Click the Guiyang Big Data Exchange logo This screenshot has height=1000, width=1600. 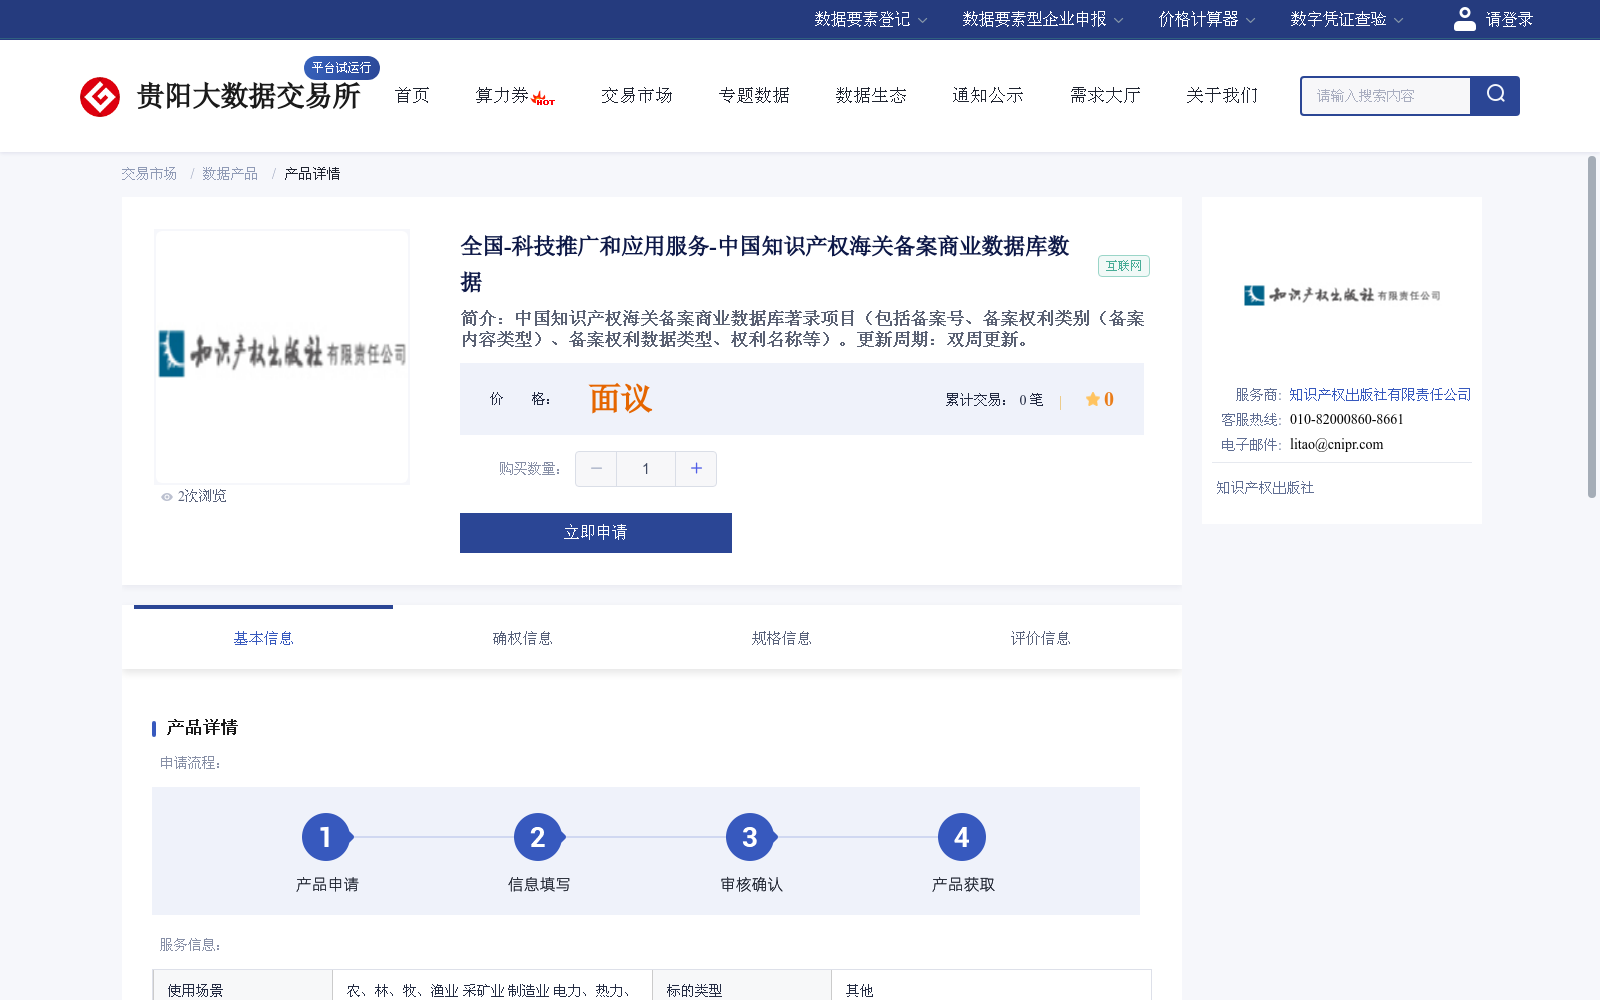click(x=220, y=96)
